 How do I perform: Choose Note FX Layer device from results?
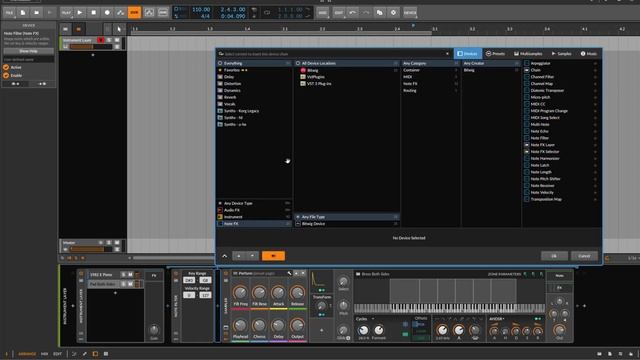(x=561, y=145)
